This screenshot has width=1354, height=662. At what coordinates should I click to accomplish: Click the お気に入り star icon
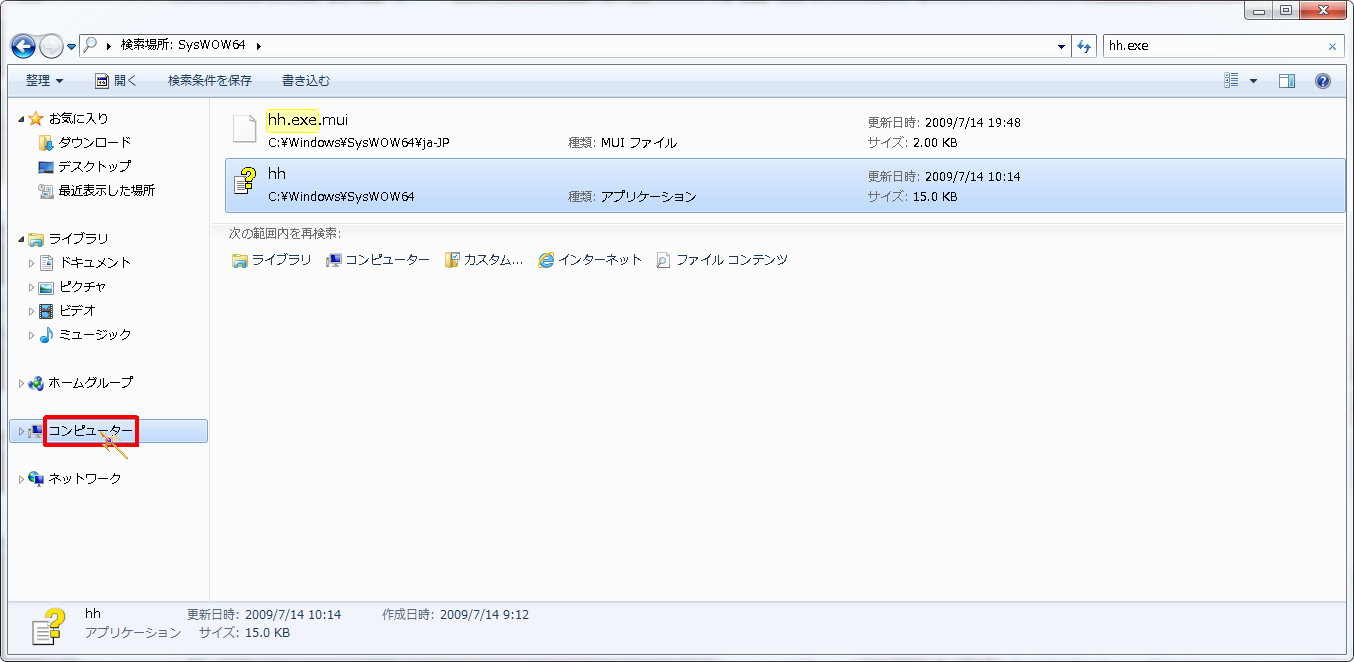click(x=37, y=119)
